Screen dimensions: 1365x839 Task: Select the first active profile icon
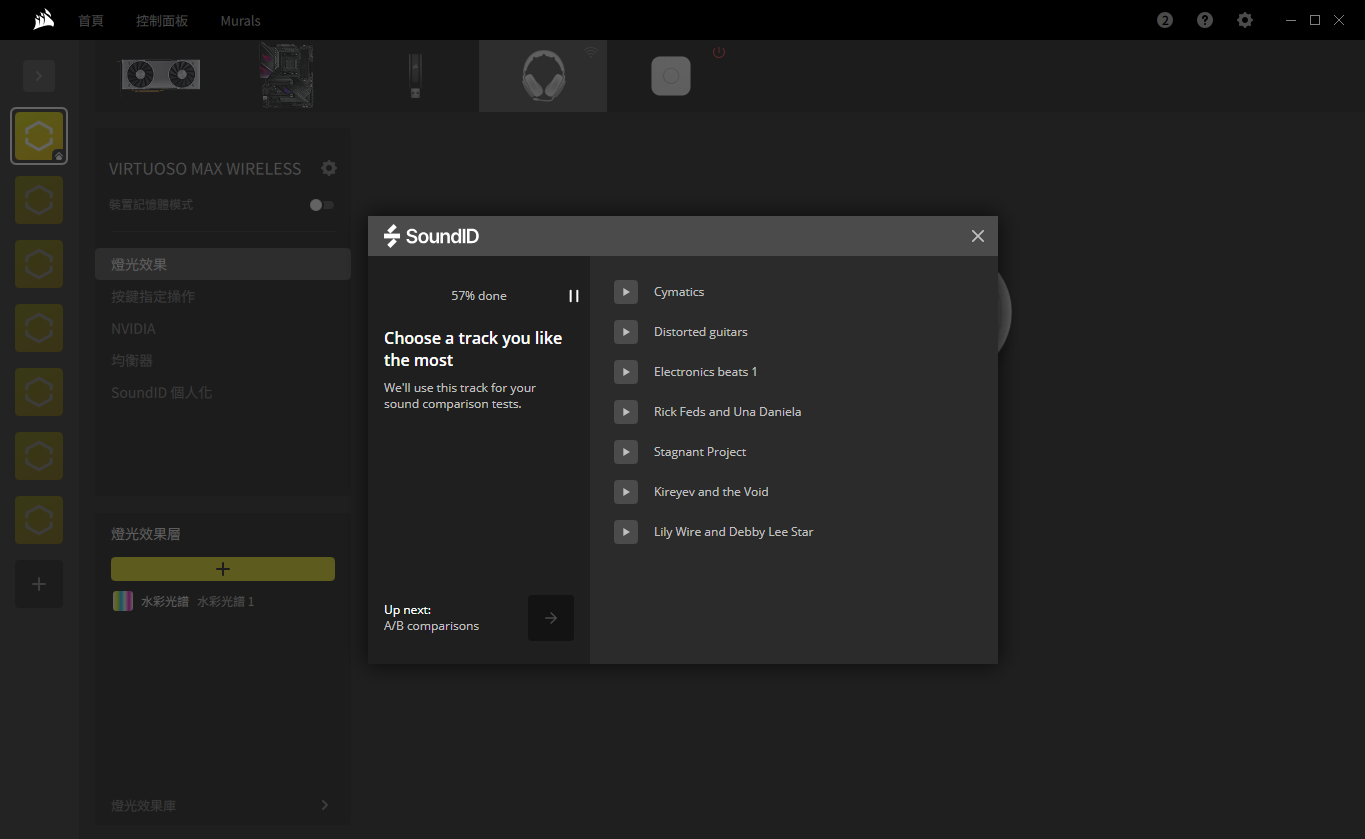(x=39, y=136)
